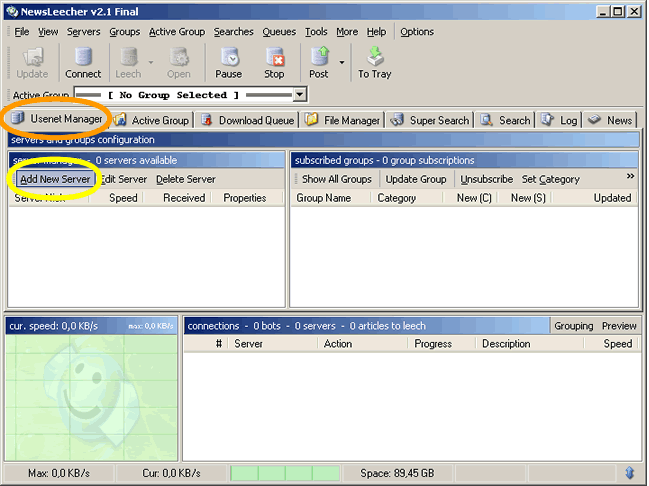Open the Searches menu
The image size is (649, 486).
(x=233, y=31)
